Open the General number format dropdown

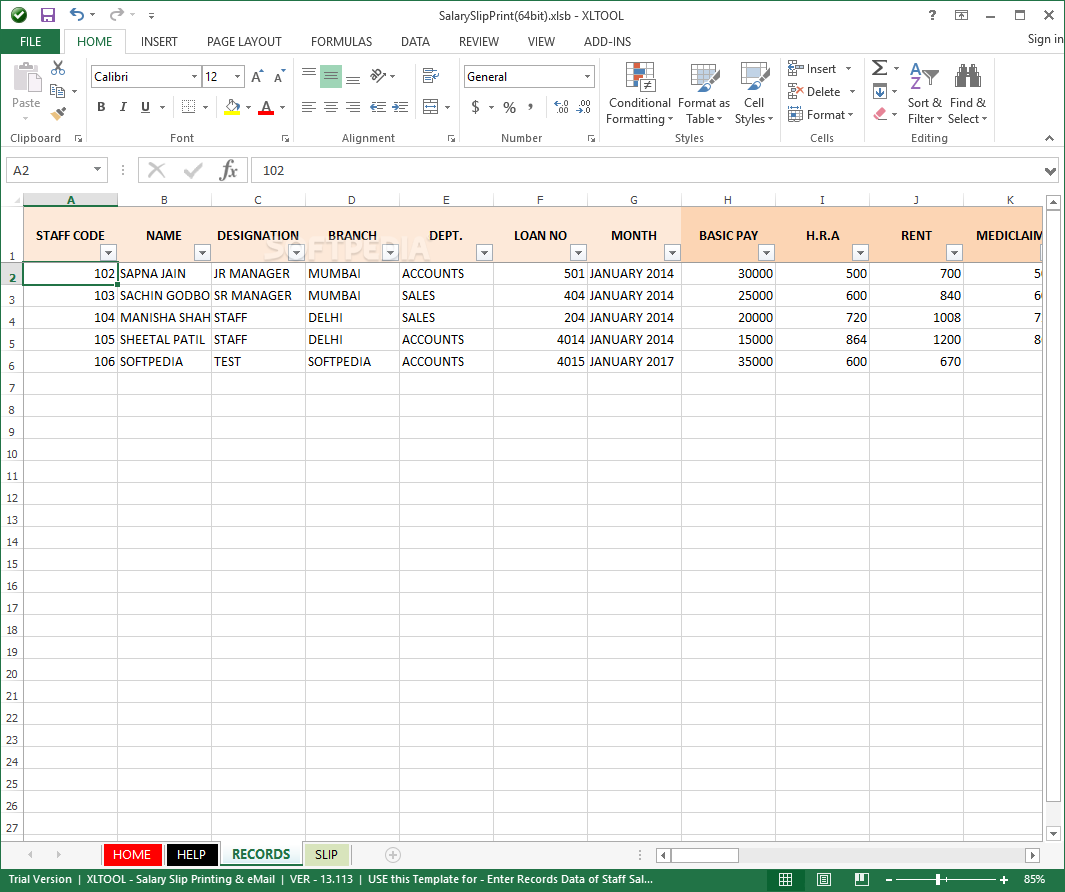(588, 77)
